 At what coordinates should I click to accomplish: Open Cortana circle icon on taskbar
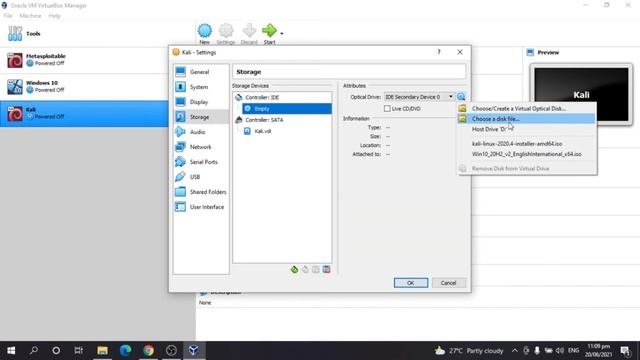56,350
